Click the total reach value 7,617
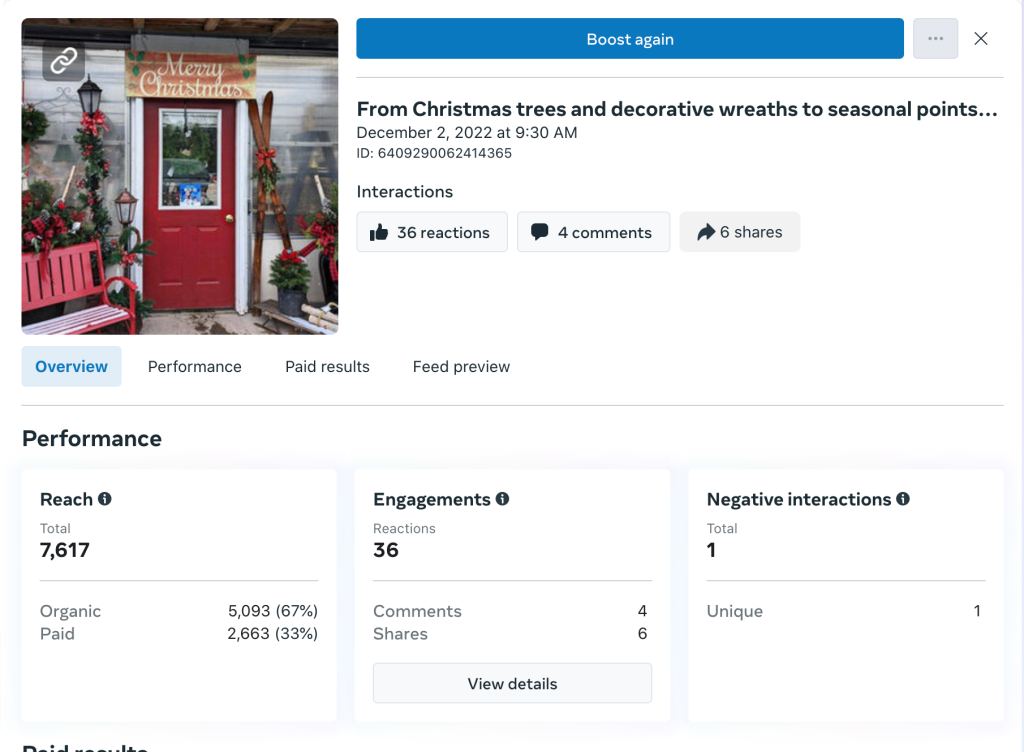This screenshot has height=752, width=1024. [x=65, y=550]
